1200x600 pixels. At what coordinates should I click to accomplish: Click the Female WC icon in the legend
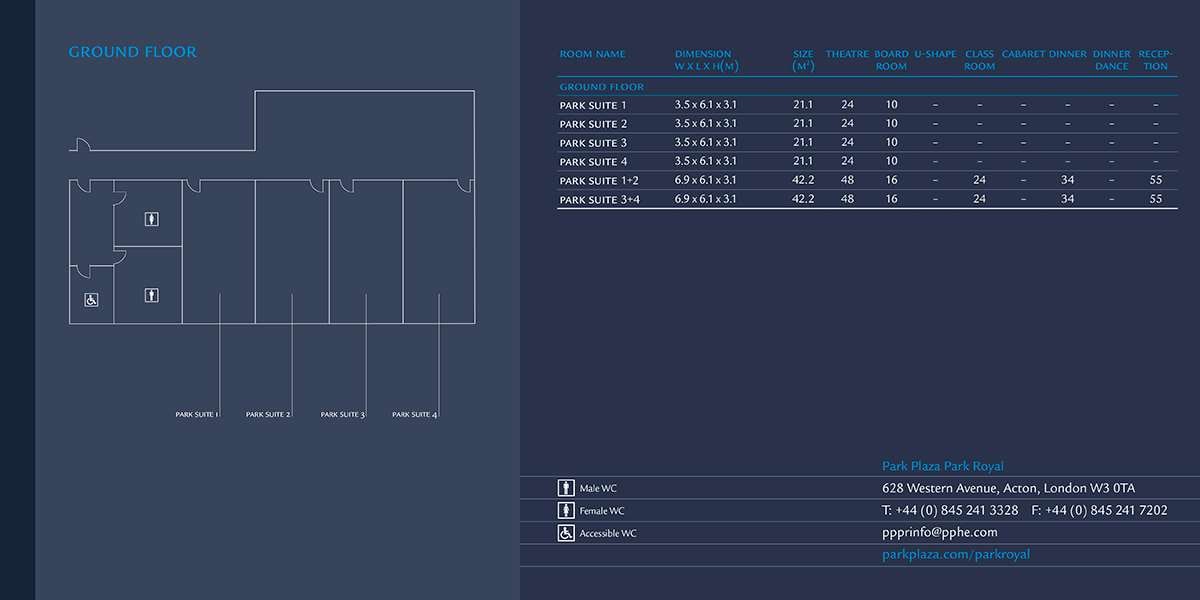point(566,511)
